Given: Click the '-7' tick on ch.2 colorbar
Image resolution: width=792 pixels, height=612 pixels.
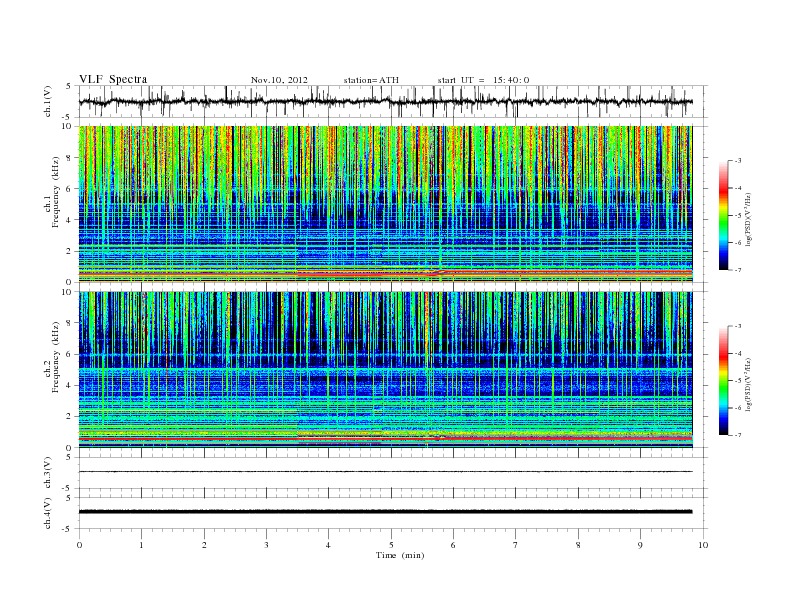Looking at the screenshot, I should click(x=738, y=435).
